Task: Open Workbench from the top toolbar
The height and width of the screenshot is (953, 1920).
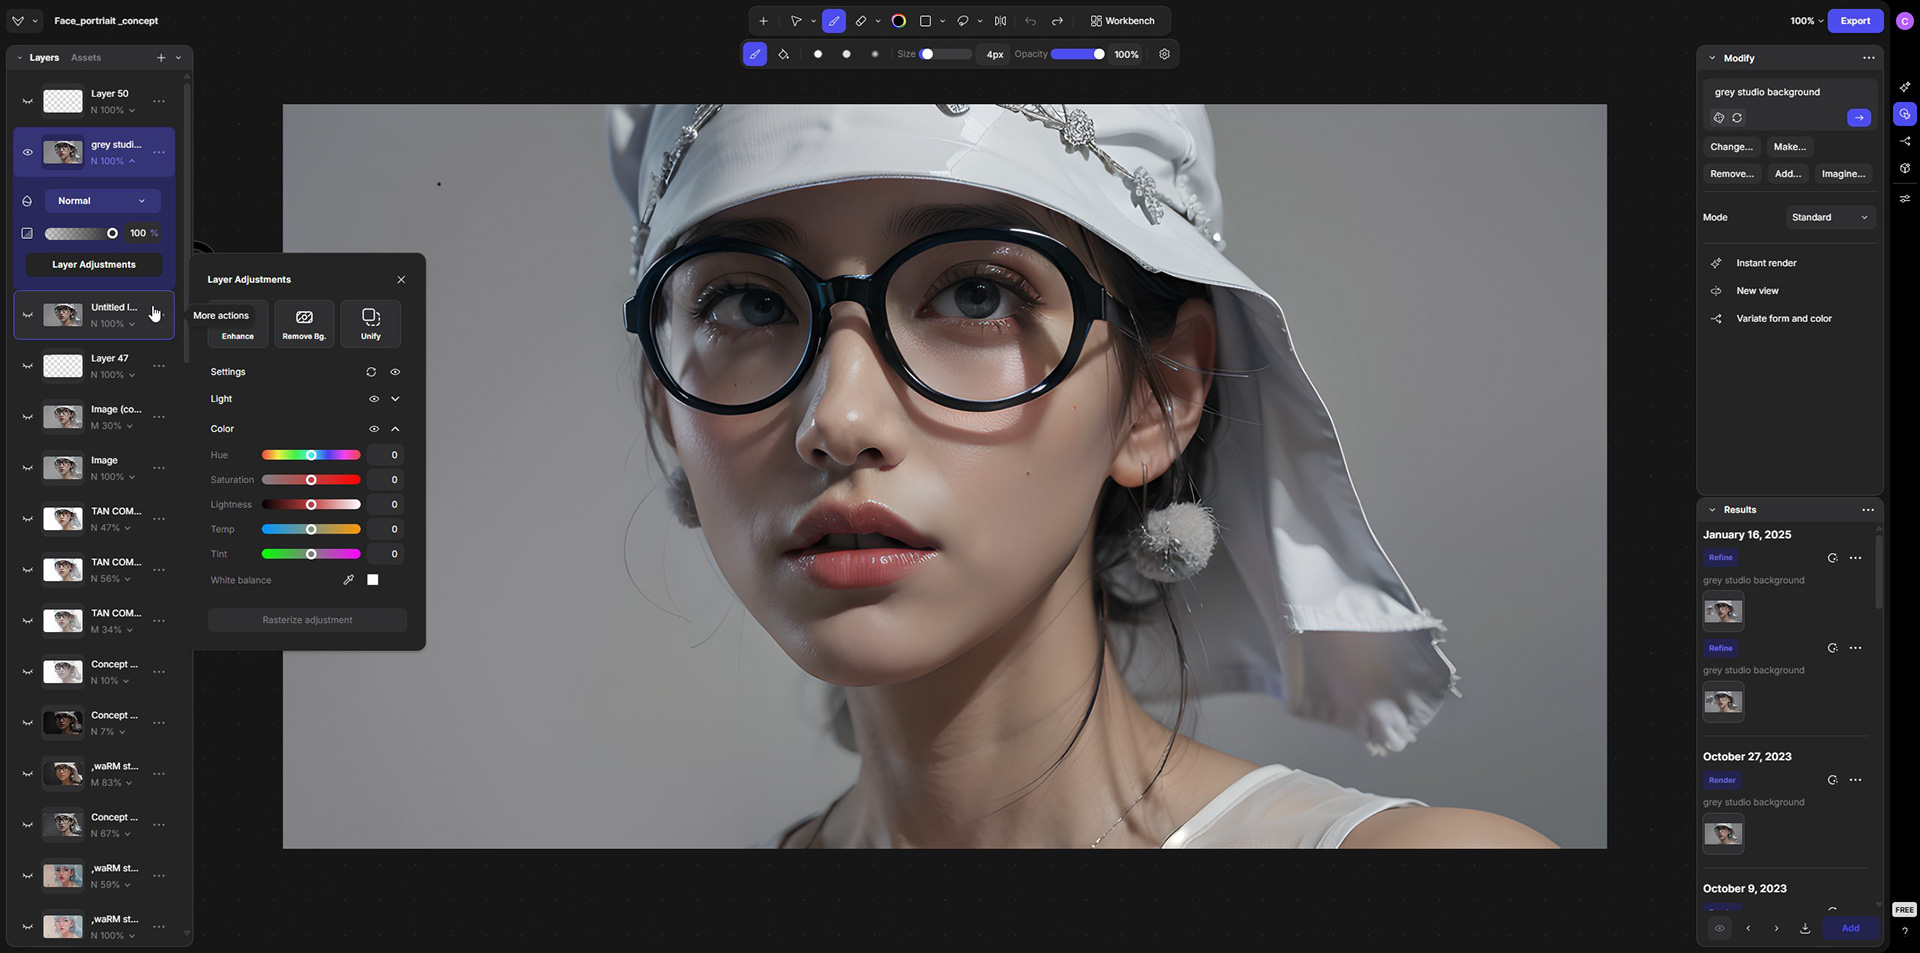Action: 1122,21
